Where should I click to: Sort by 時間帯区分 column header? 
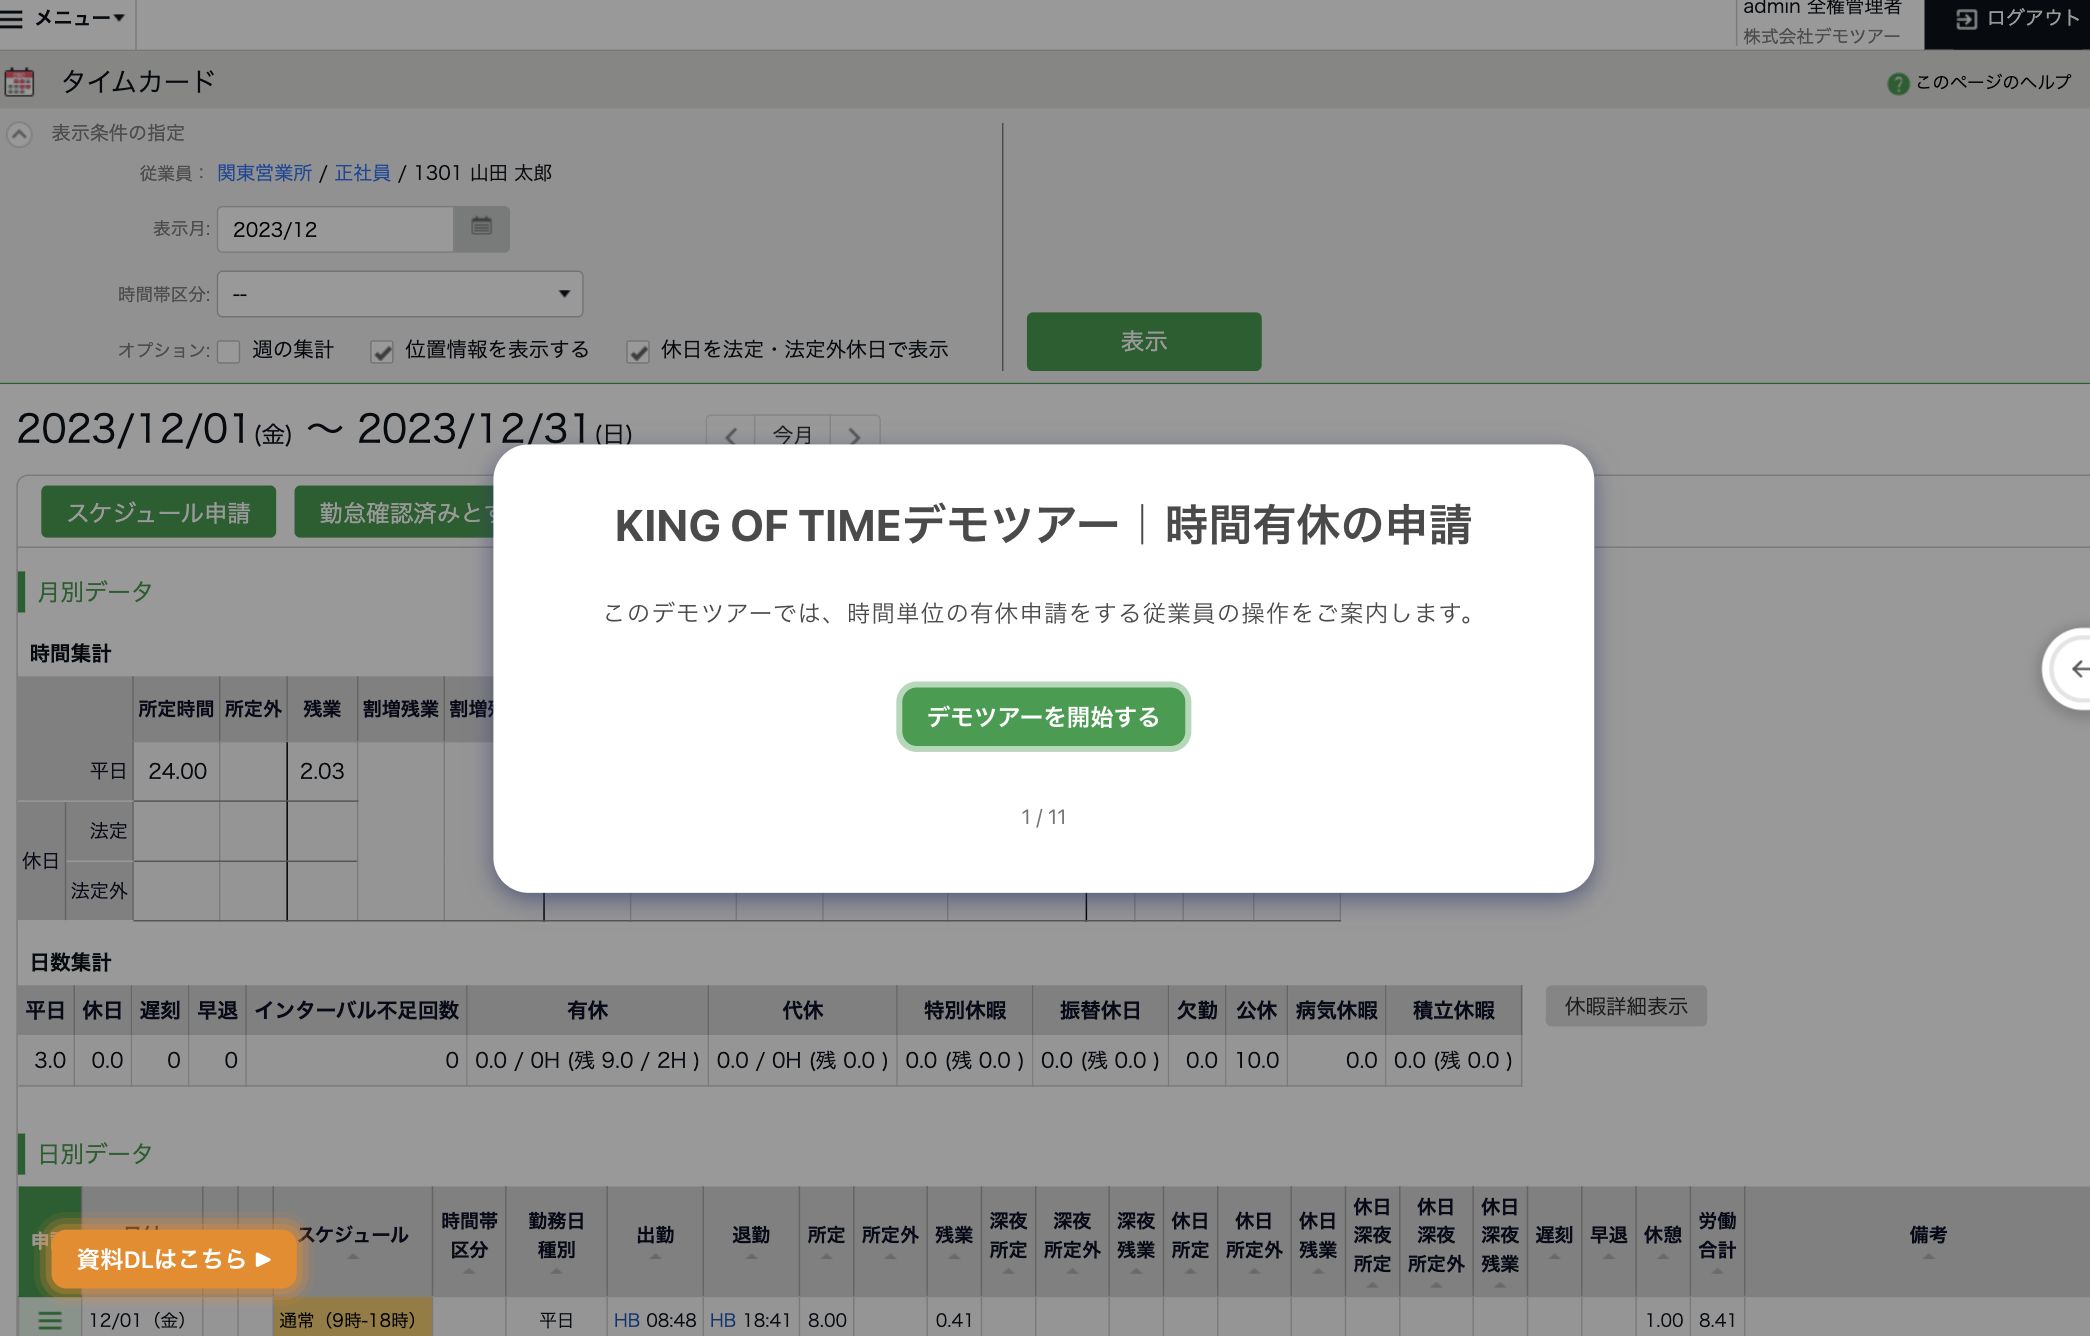469,1241
